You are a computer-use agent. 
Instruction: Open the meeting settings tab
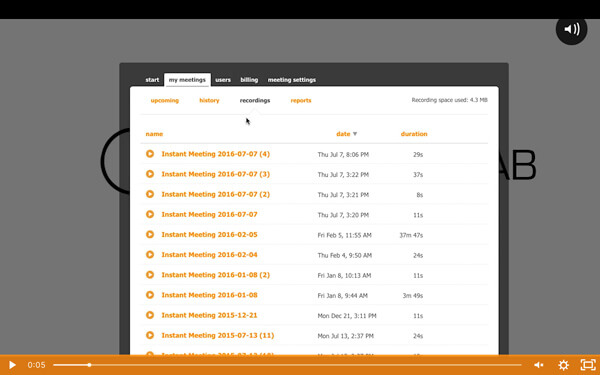pyautogui.click(x=292, y=80)
